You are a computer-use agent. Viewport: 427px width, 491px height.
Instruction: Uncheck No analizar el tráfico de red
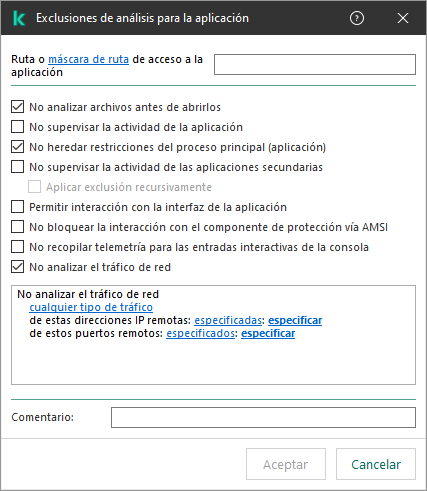(x=17, y=267)
